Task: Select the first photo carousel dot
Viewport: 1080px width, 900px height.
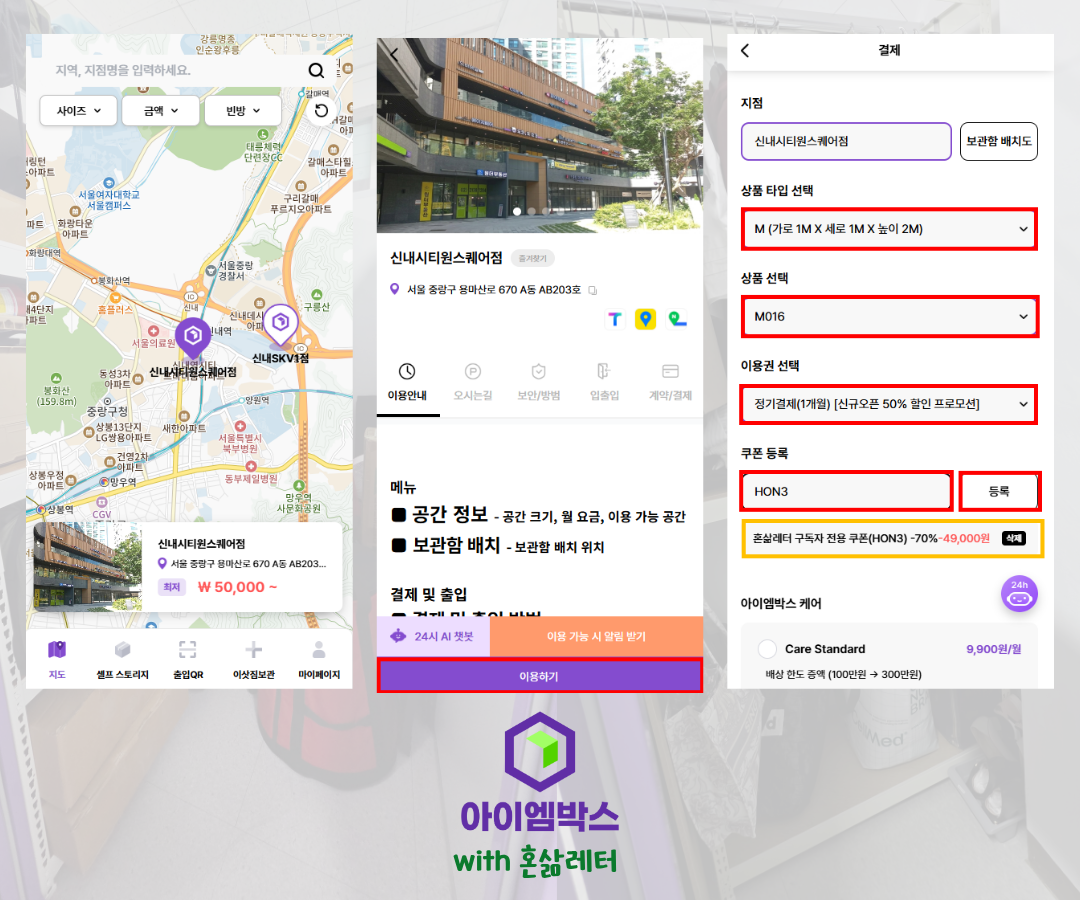Action: (x=517, y=211)
